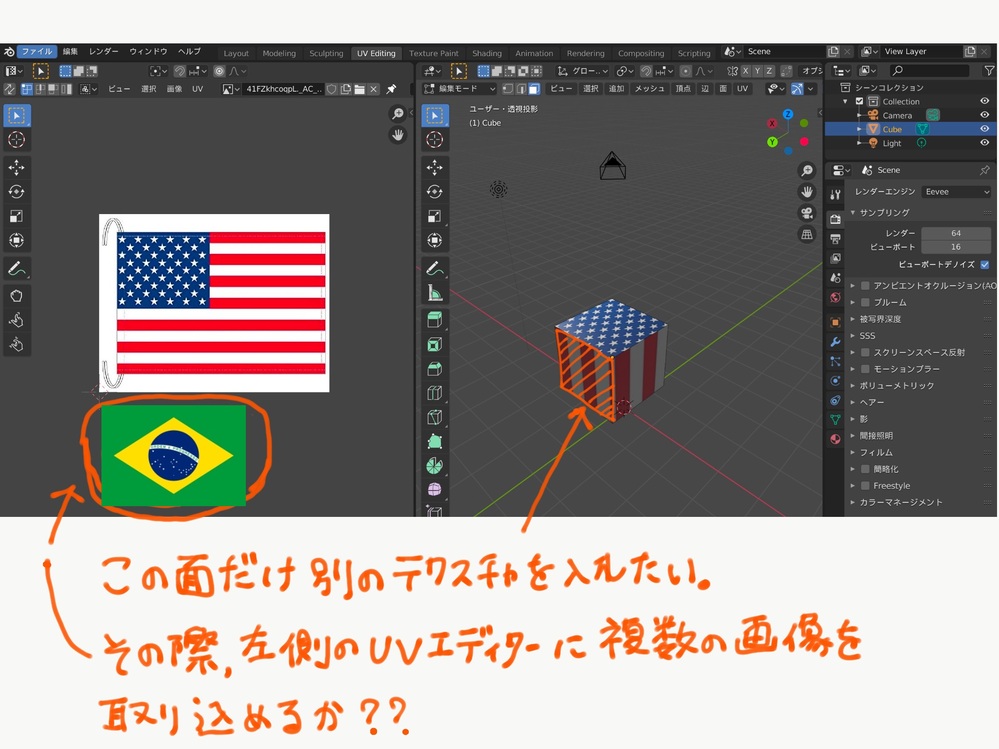The width and height of the screenshot is (999, 749).
Task: Select the Bevel tool in the 3D viewport
Action: (x=435, y=369)
